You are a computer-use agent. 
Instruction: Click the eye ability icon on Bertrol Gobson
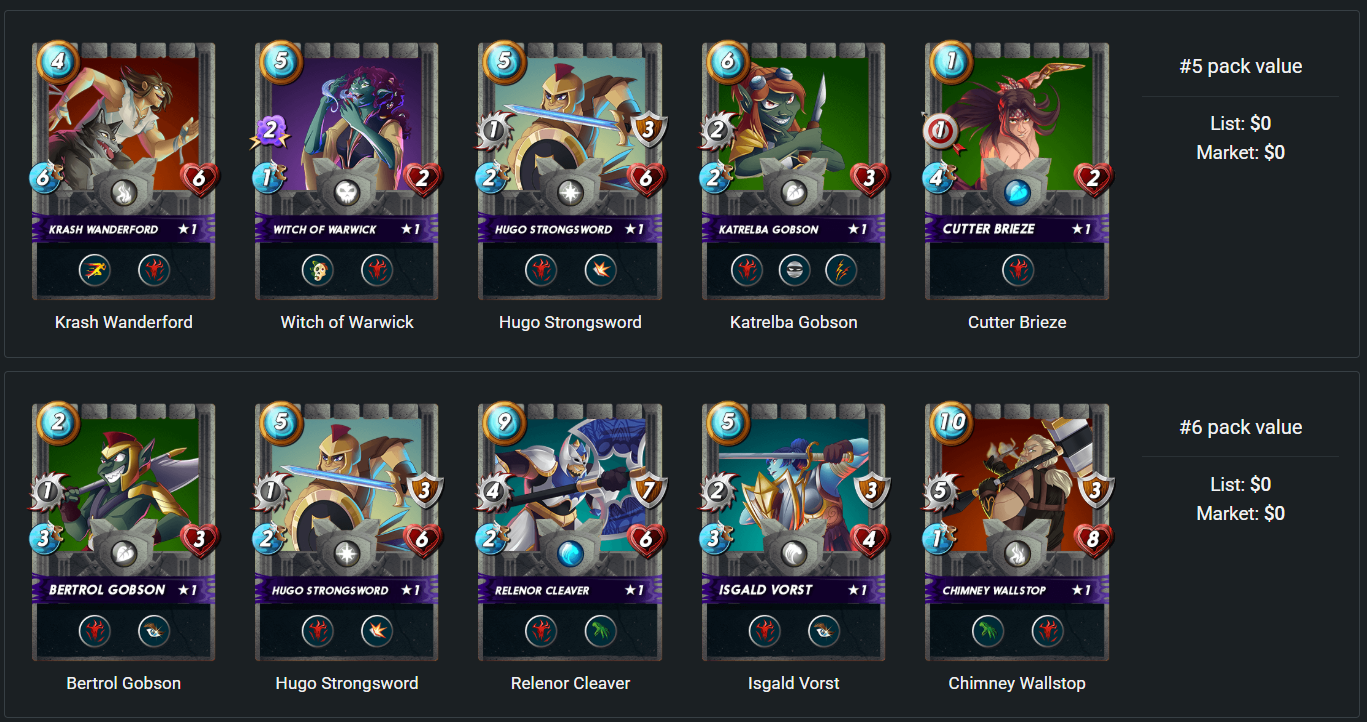(x=154, y=631)
